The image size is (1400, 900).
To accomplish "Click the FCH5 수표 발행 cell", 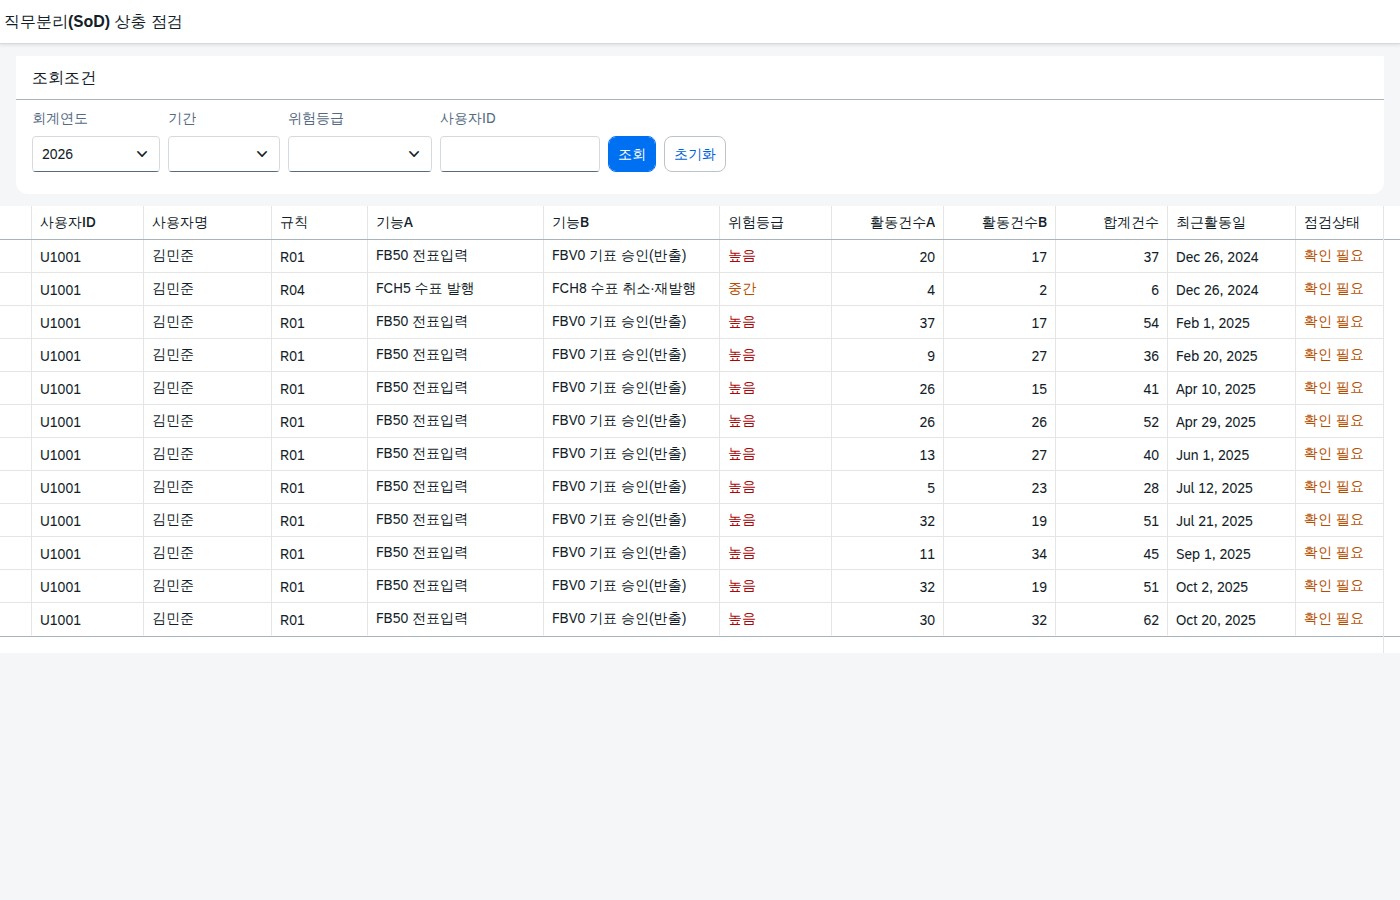I will tap(456, 290).
